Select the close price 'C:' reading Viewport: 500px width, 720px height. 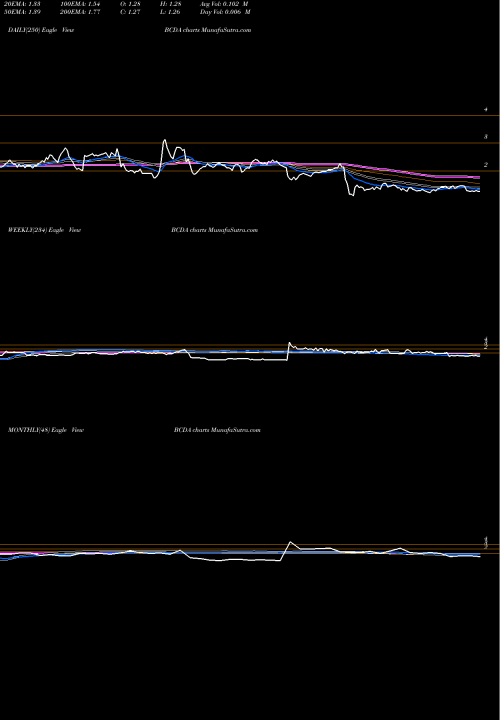coord(130,12)
